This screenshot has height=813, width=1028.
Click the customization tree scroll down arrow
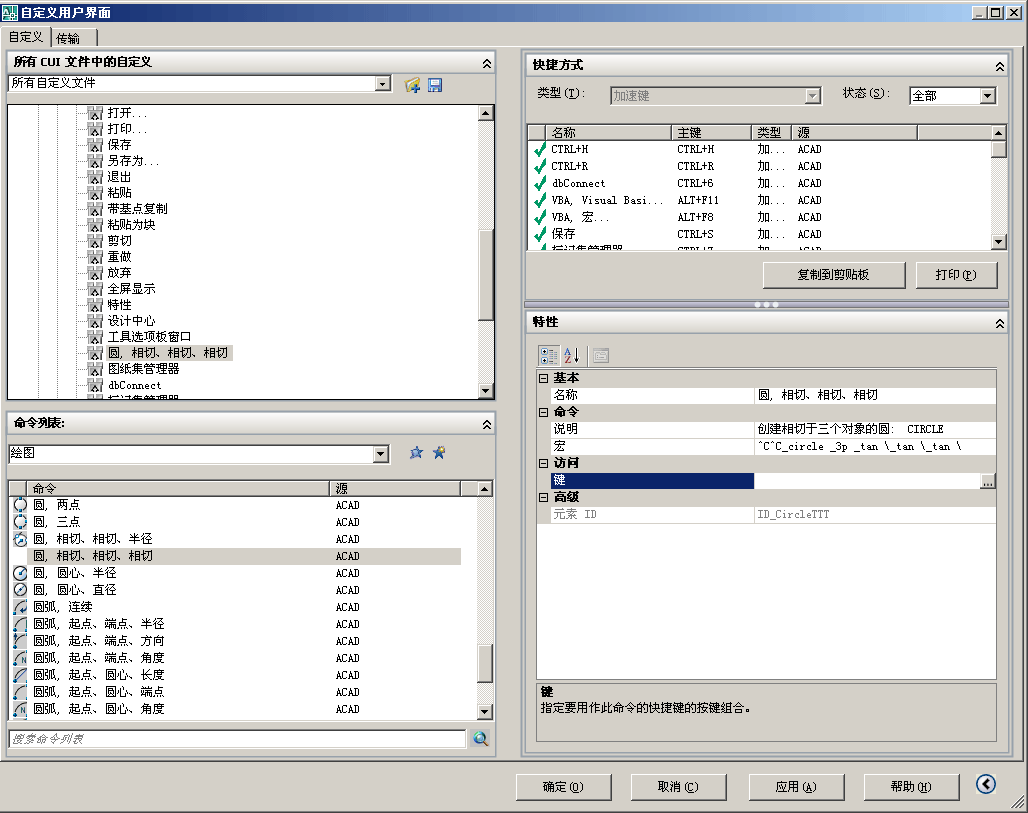[x=485, y=391]
